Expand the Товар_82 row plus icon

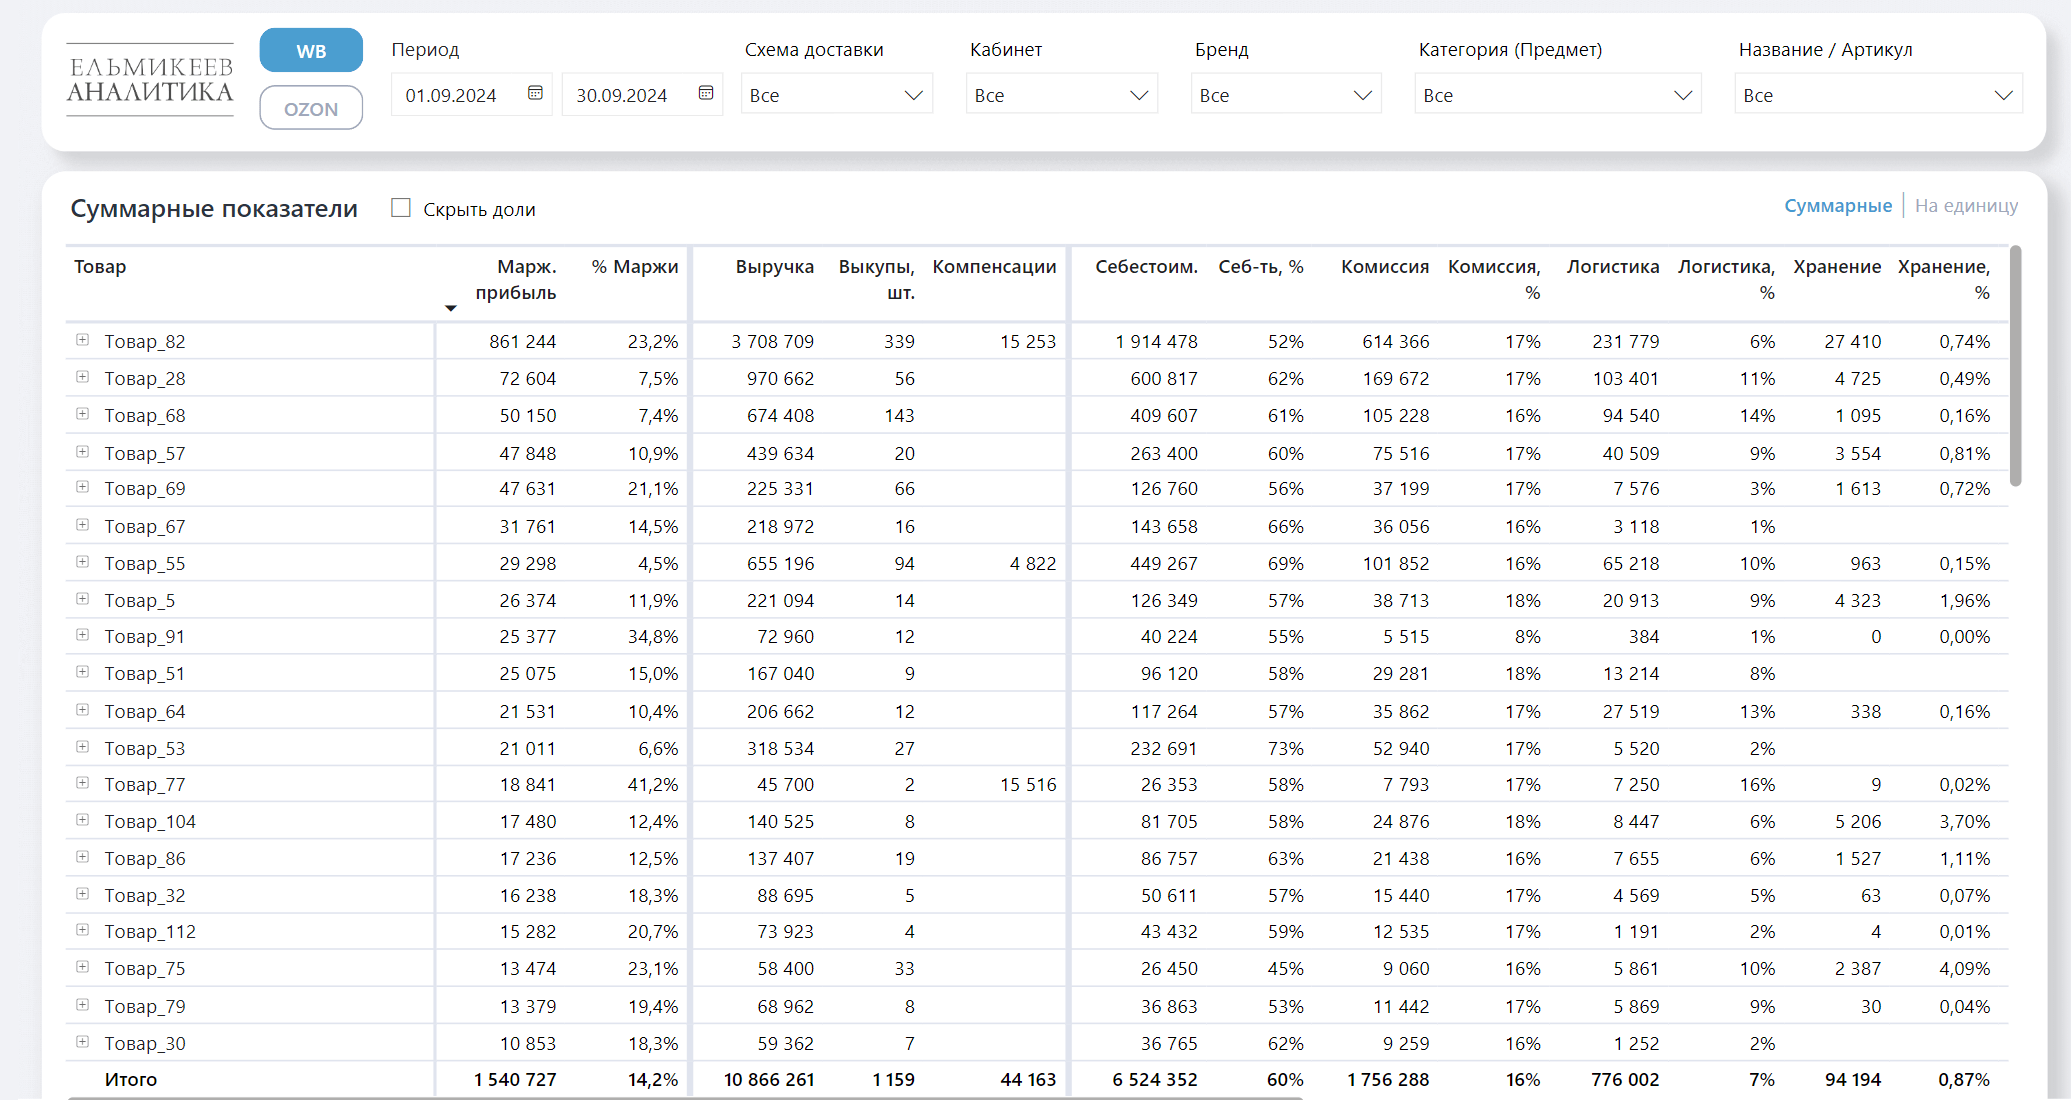(x=83, y=340)
